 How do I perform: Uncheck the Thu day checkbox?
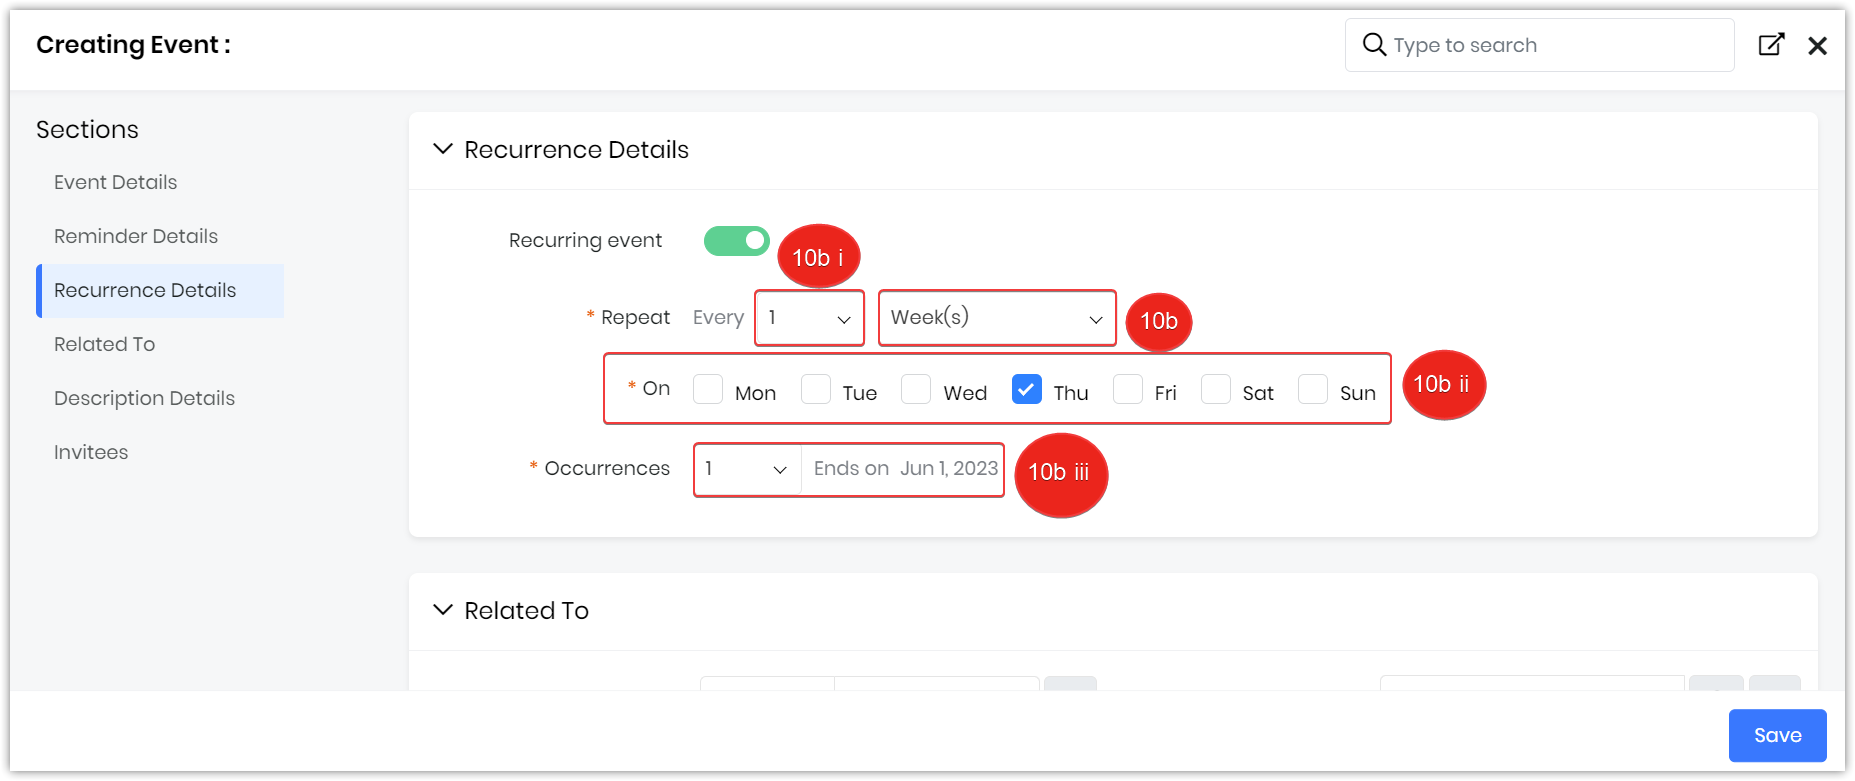coord(1027,389)
